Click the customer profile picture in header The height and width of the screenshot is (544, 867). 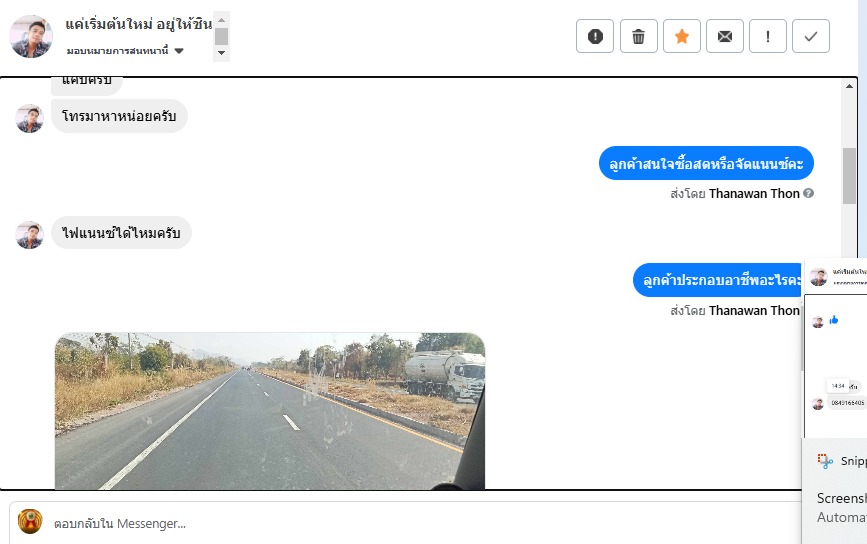pos(31,36)
